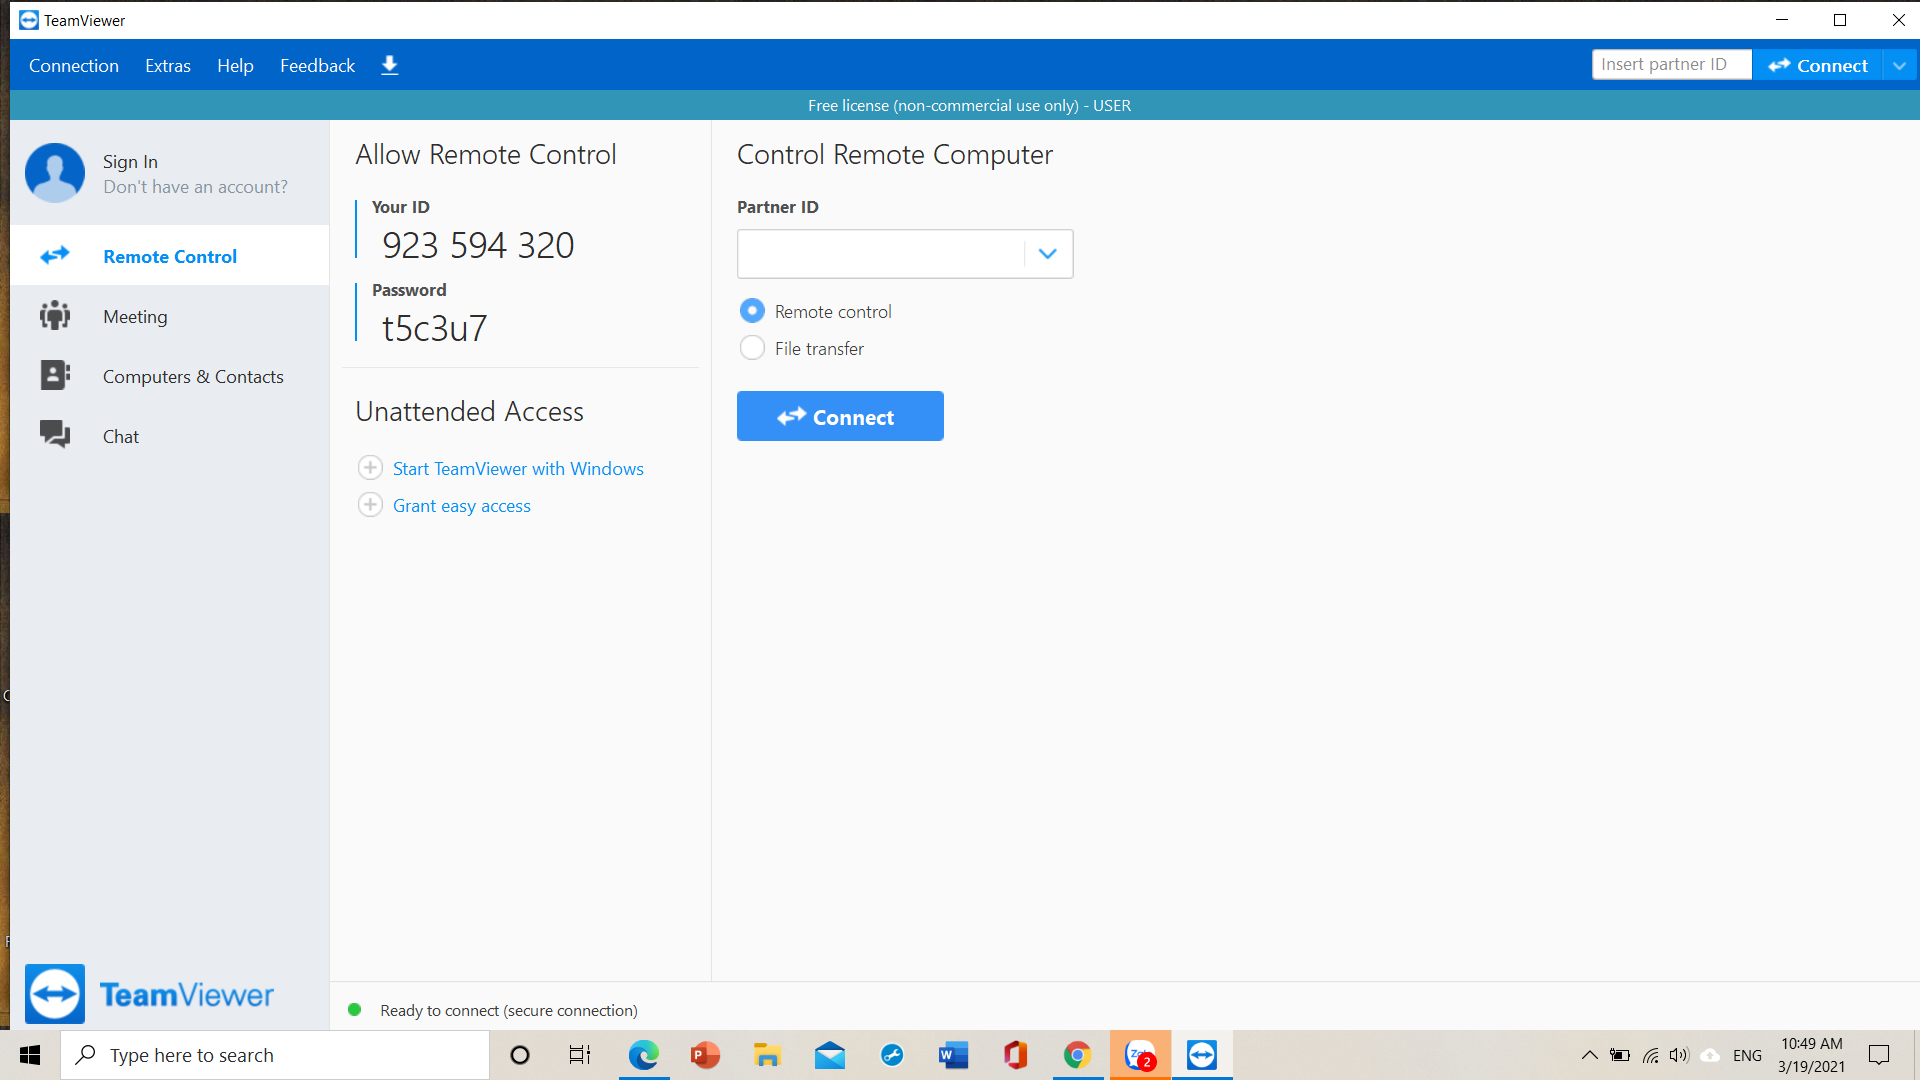Click the Free license banner text
This screenshot has width=1920, height=1080.
click(x=969, y=105)
